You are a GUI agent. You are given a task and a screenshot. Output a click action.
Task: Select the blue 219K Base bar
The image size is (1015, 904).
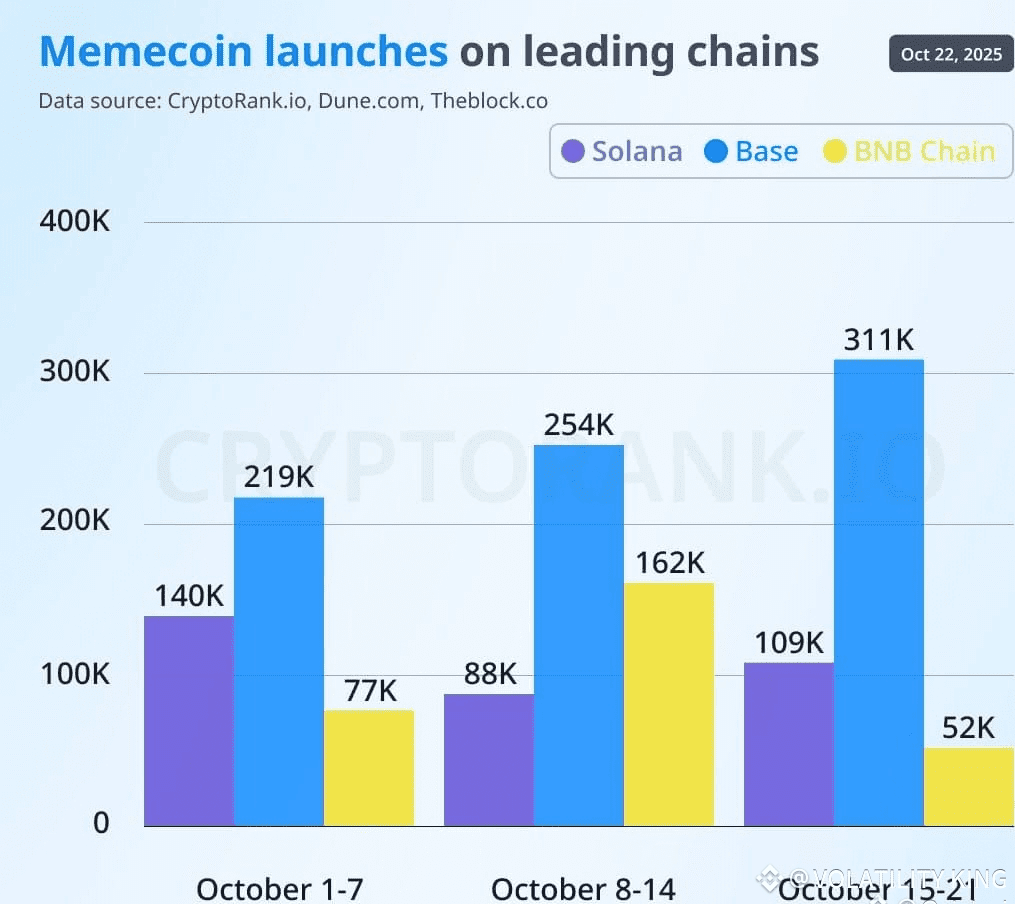pyautogui.click(x=279, y=661)
